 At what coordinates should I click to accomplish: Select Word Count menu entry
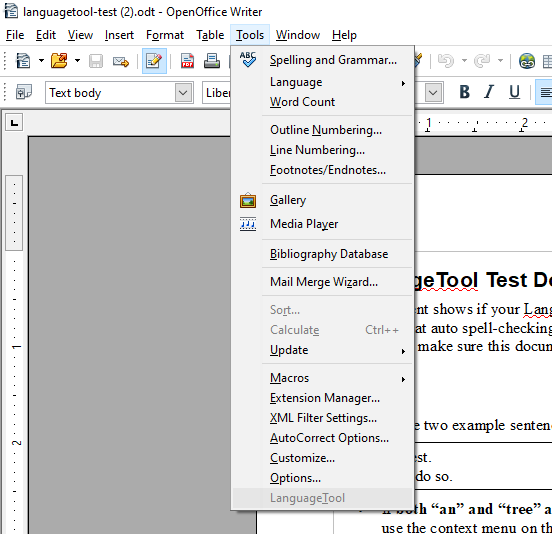(322, 102)
